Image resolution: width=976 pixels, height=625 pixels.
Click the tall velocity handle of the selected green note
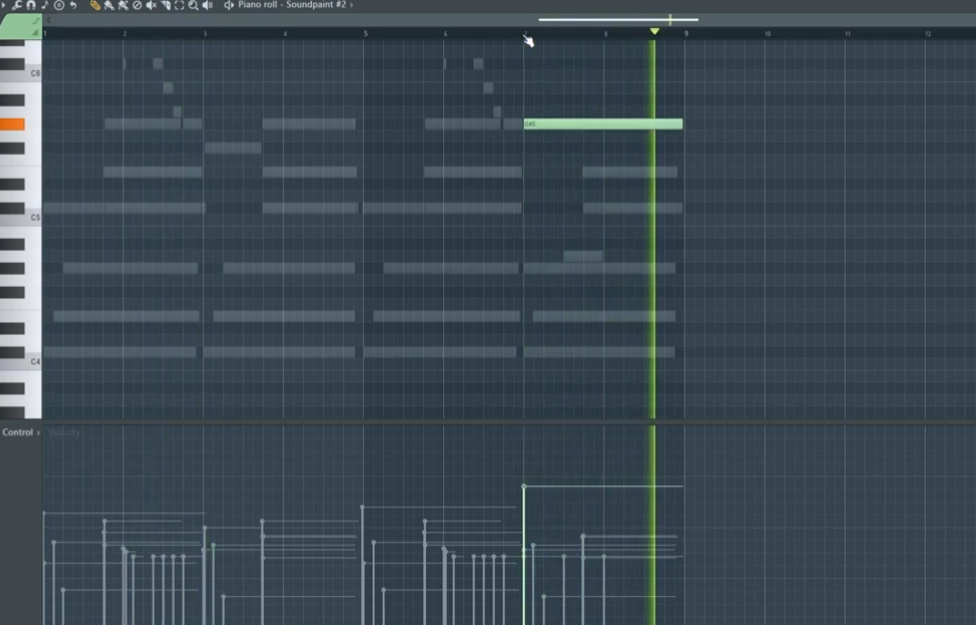(x=523, y=486)
